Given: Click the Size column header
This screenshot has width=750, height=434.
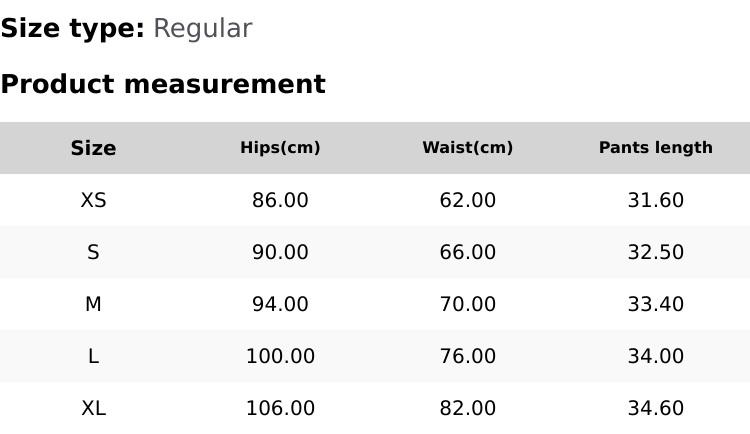Looking at the screenshot, I should click(93, 148).
